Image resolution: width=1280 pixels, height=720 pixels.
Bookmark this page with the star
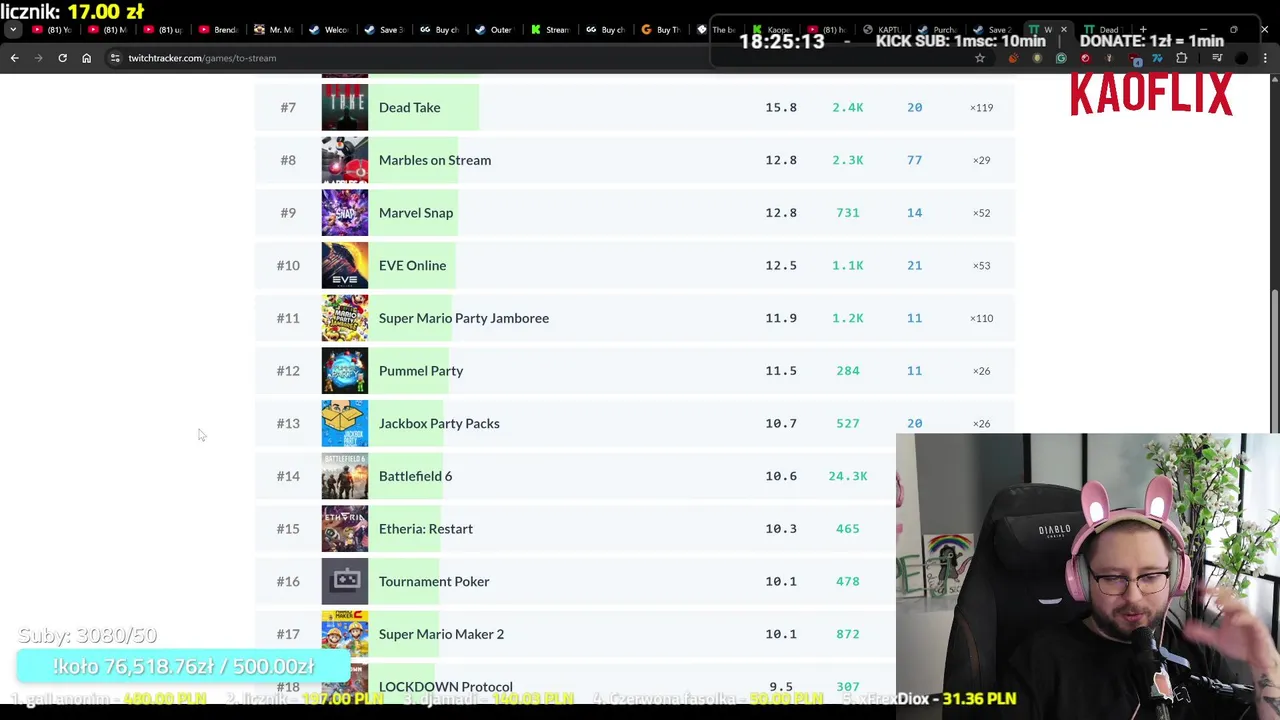980,58
